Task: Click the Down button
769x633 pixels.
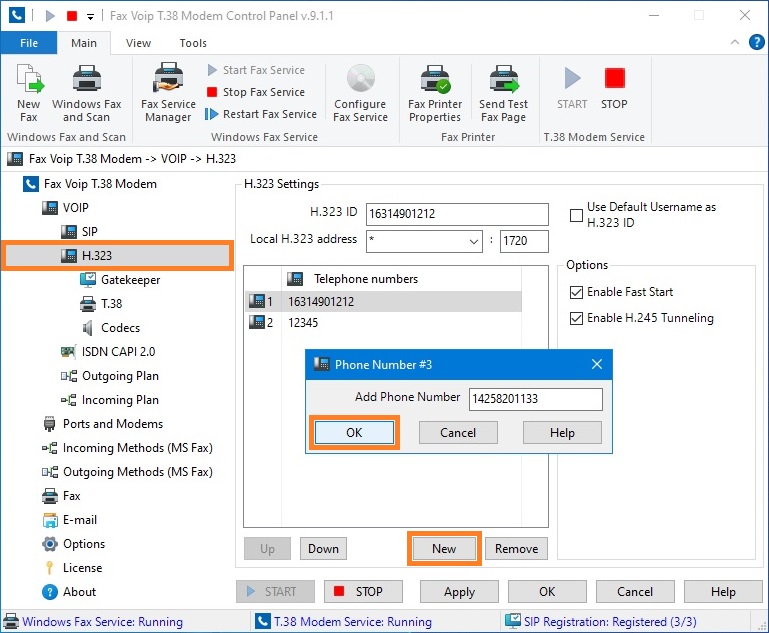Action: [x=323, y=549]
